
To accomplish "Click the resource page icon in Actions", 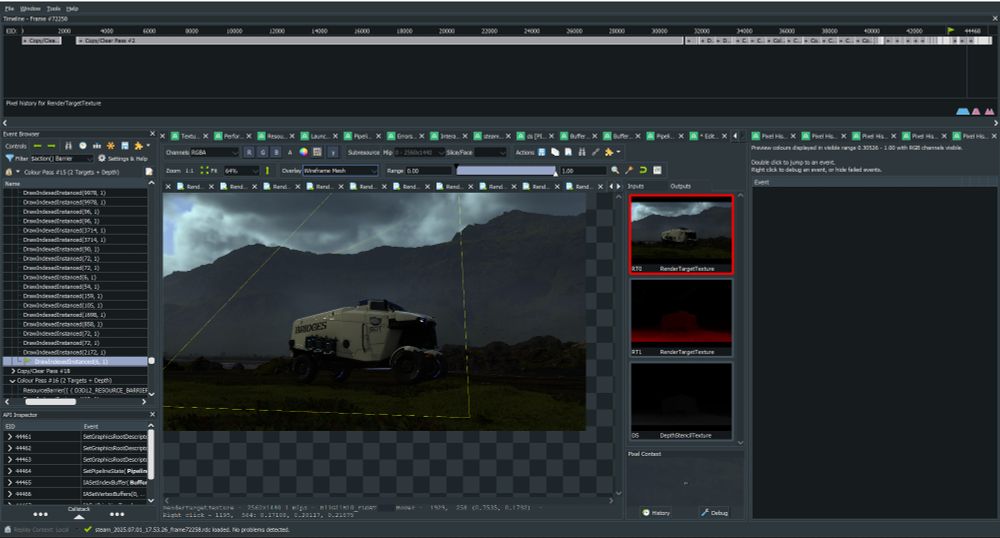I will (568, 152).
